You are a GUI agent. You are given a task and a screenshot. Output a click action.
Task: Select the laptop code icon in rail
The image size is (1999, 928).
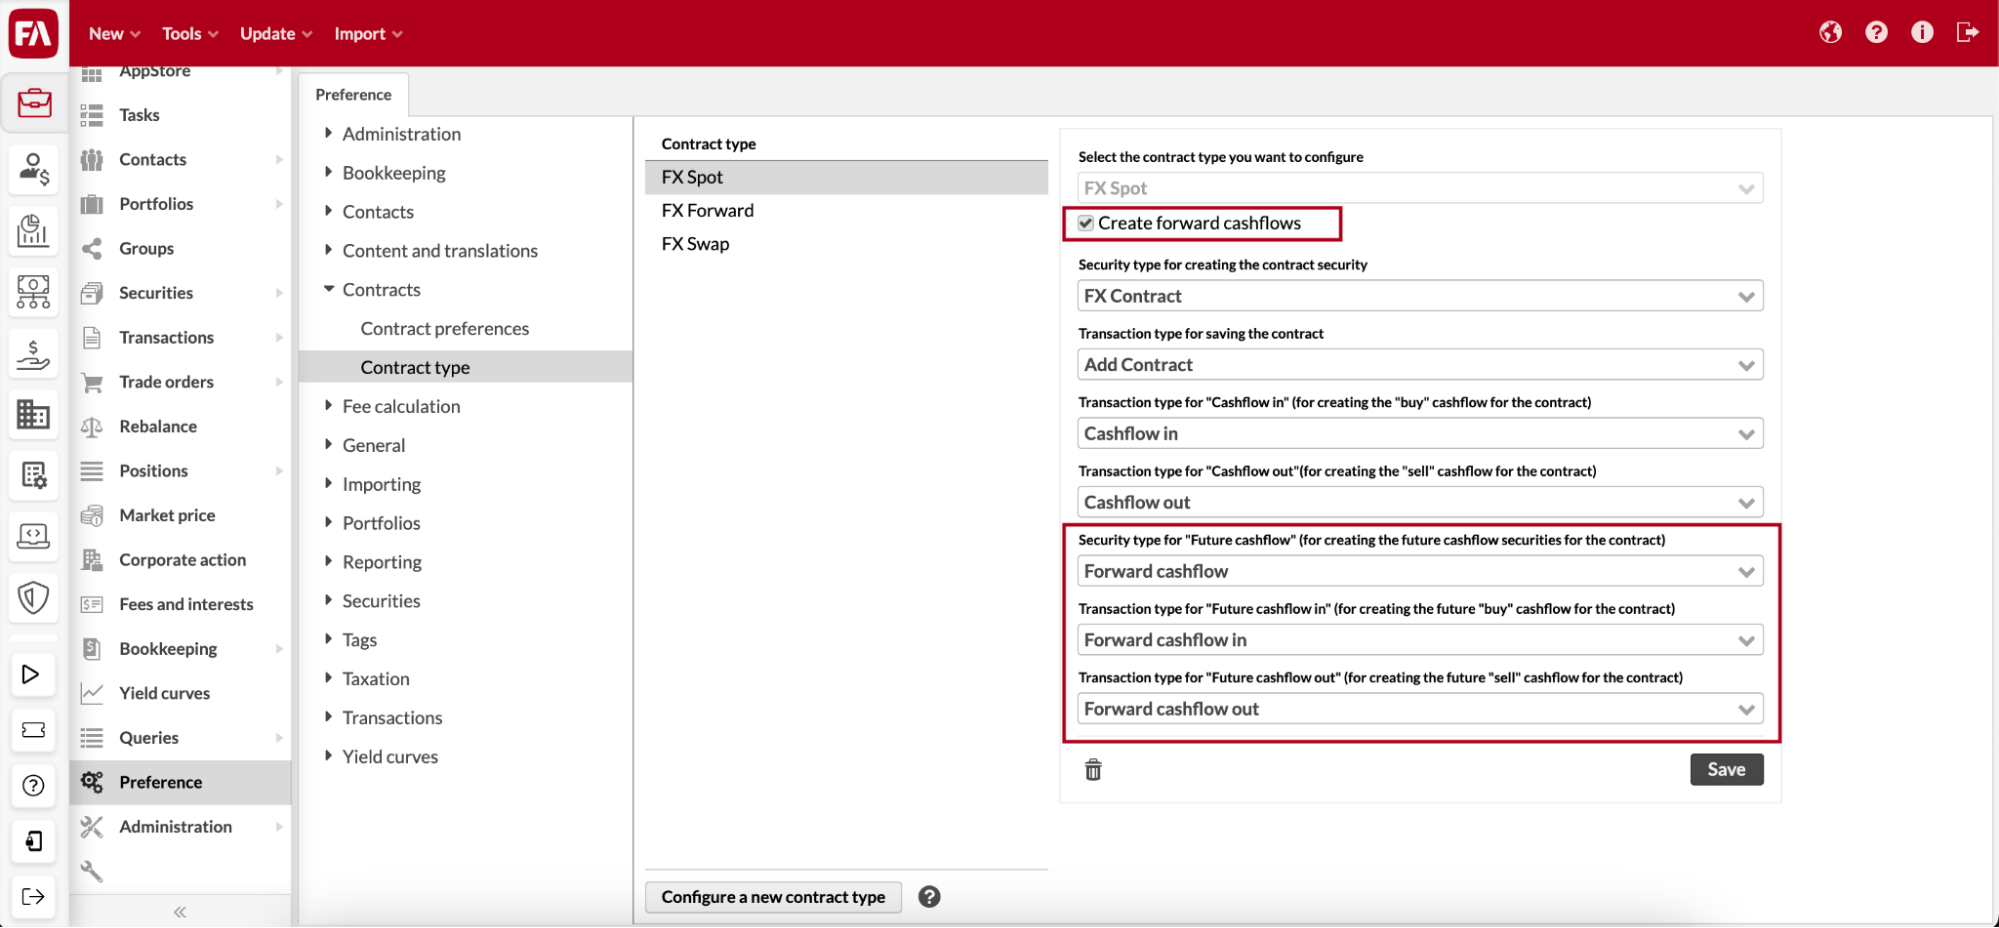pos(34,536)
